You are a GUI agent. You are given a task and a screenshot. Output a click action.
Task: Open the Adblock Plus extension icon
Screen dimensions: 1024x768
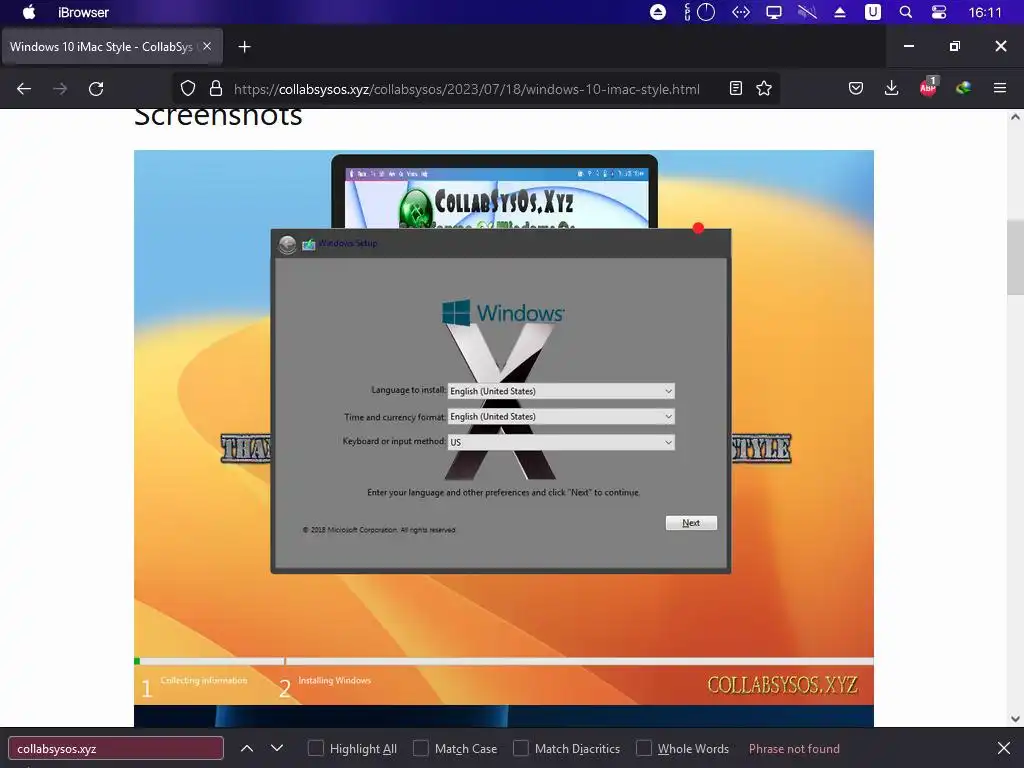pos(928,88)
